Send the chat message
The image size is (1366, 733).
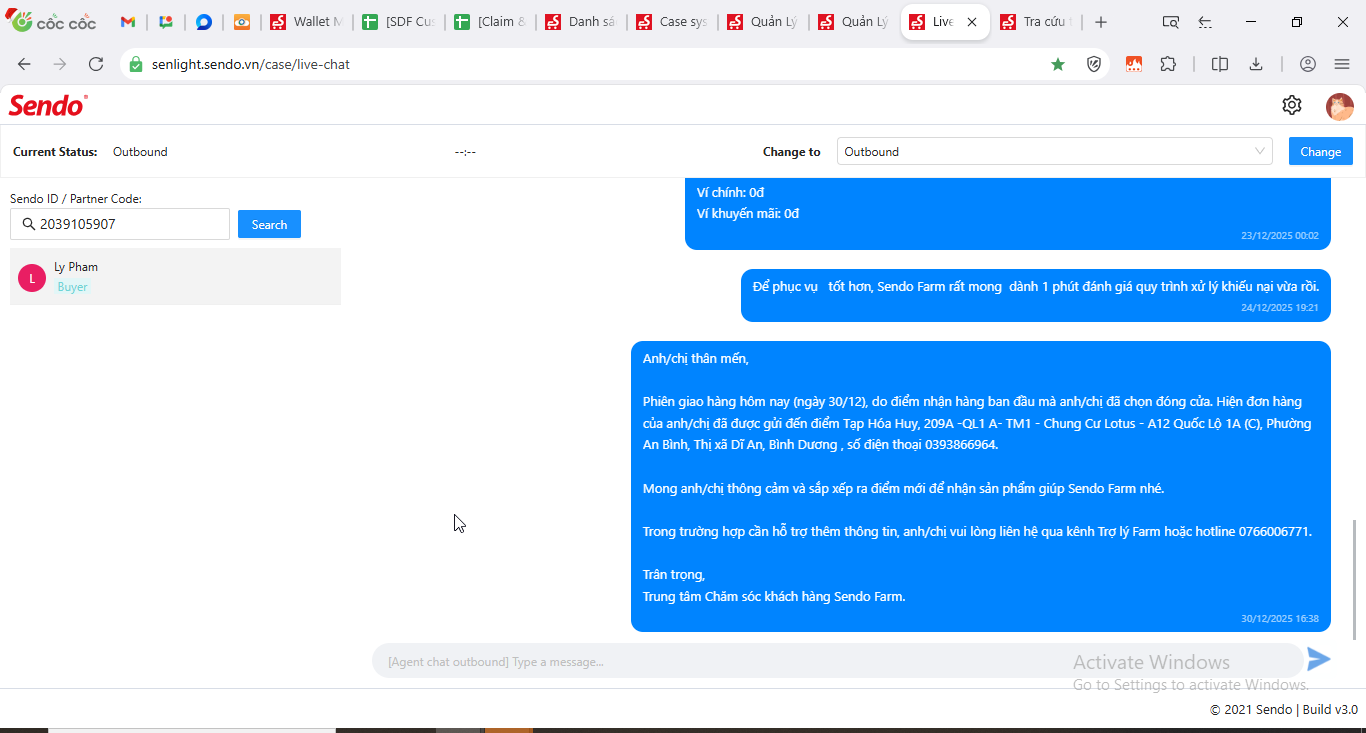coord(1319,659)
